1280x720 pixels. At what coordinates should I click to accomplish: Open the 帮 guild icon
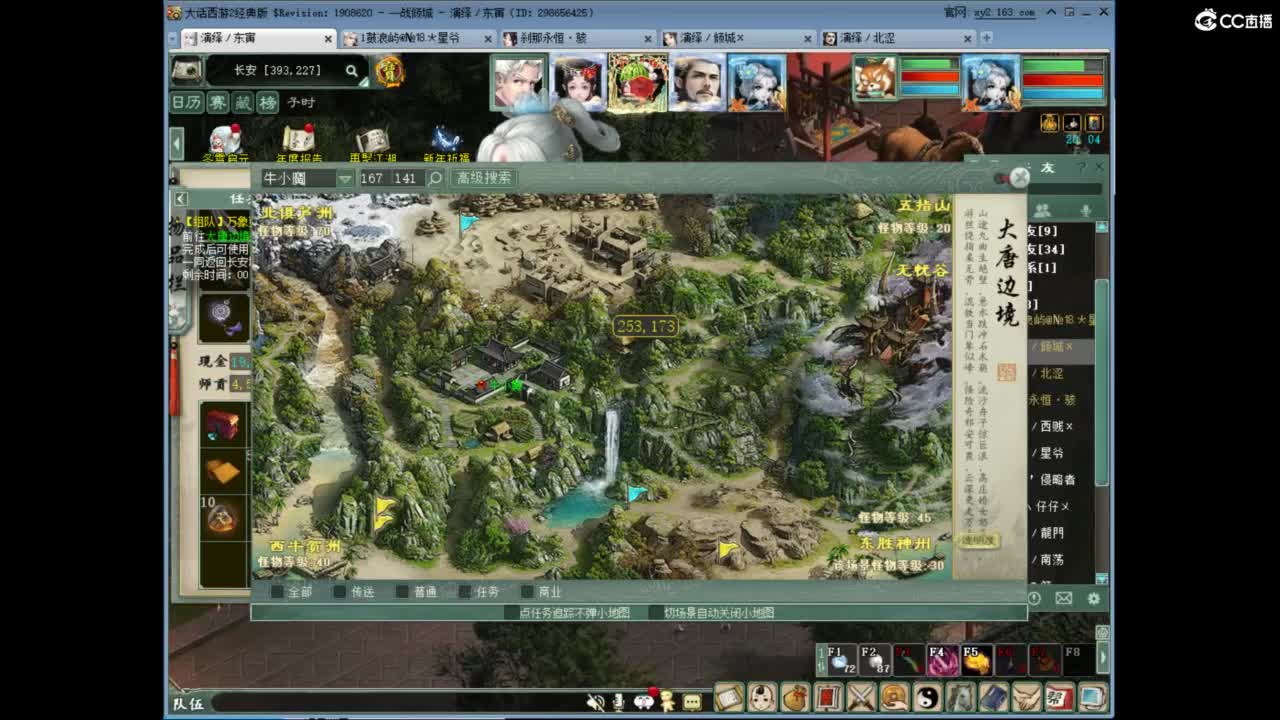[x=1059, y=696]
